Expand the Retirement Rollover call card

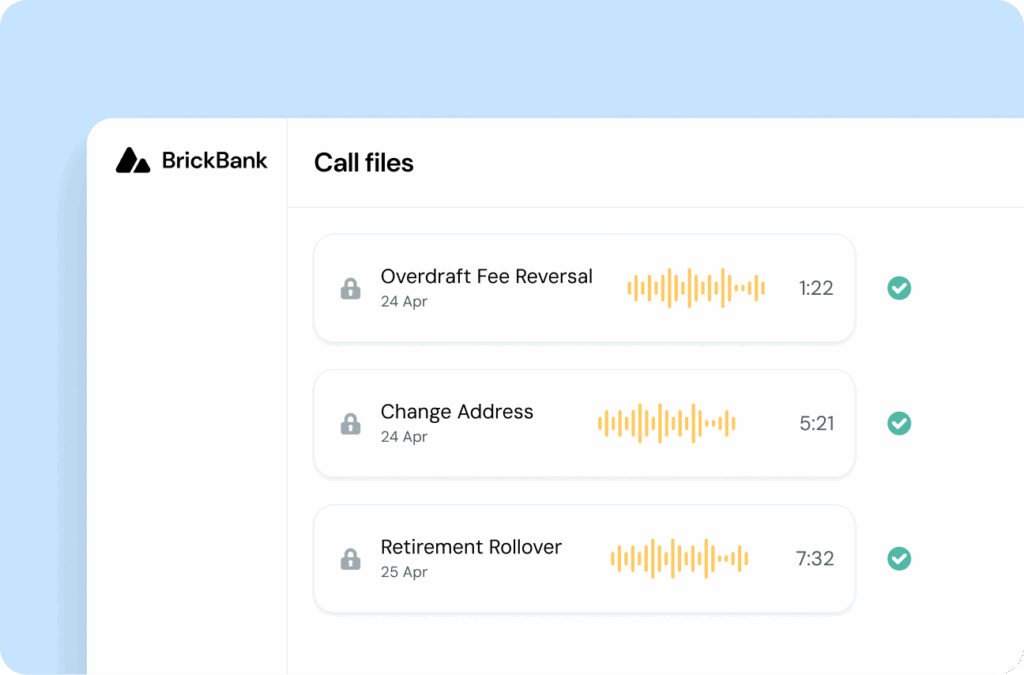584,558
